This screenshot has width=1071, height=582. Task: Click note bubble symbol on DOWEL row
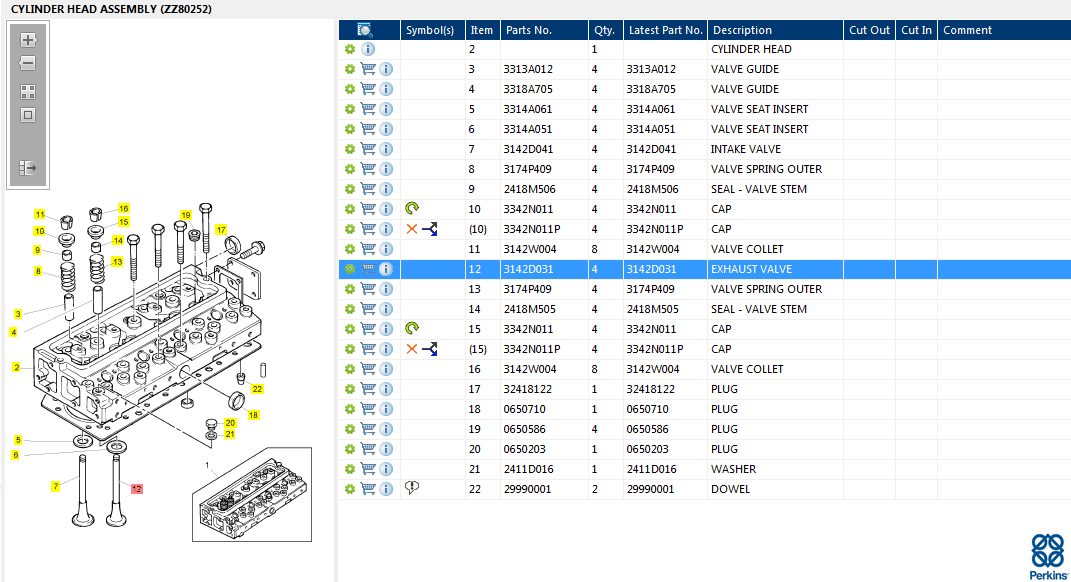click(412, 488)
